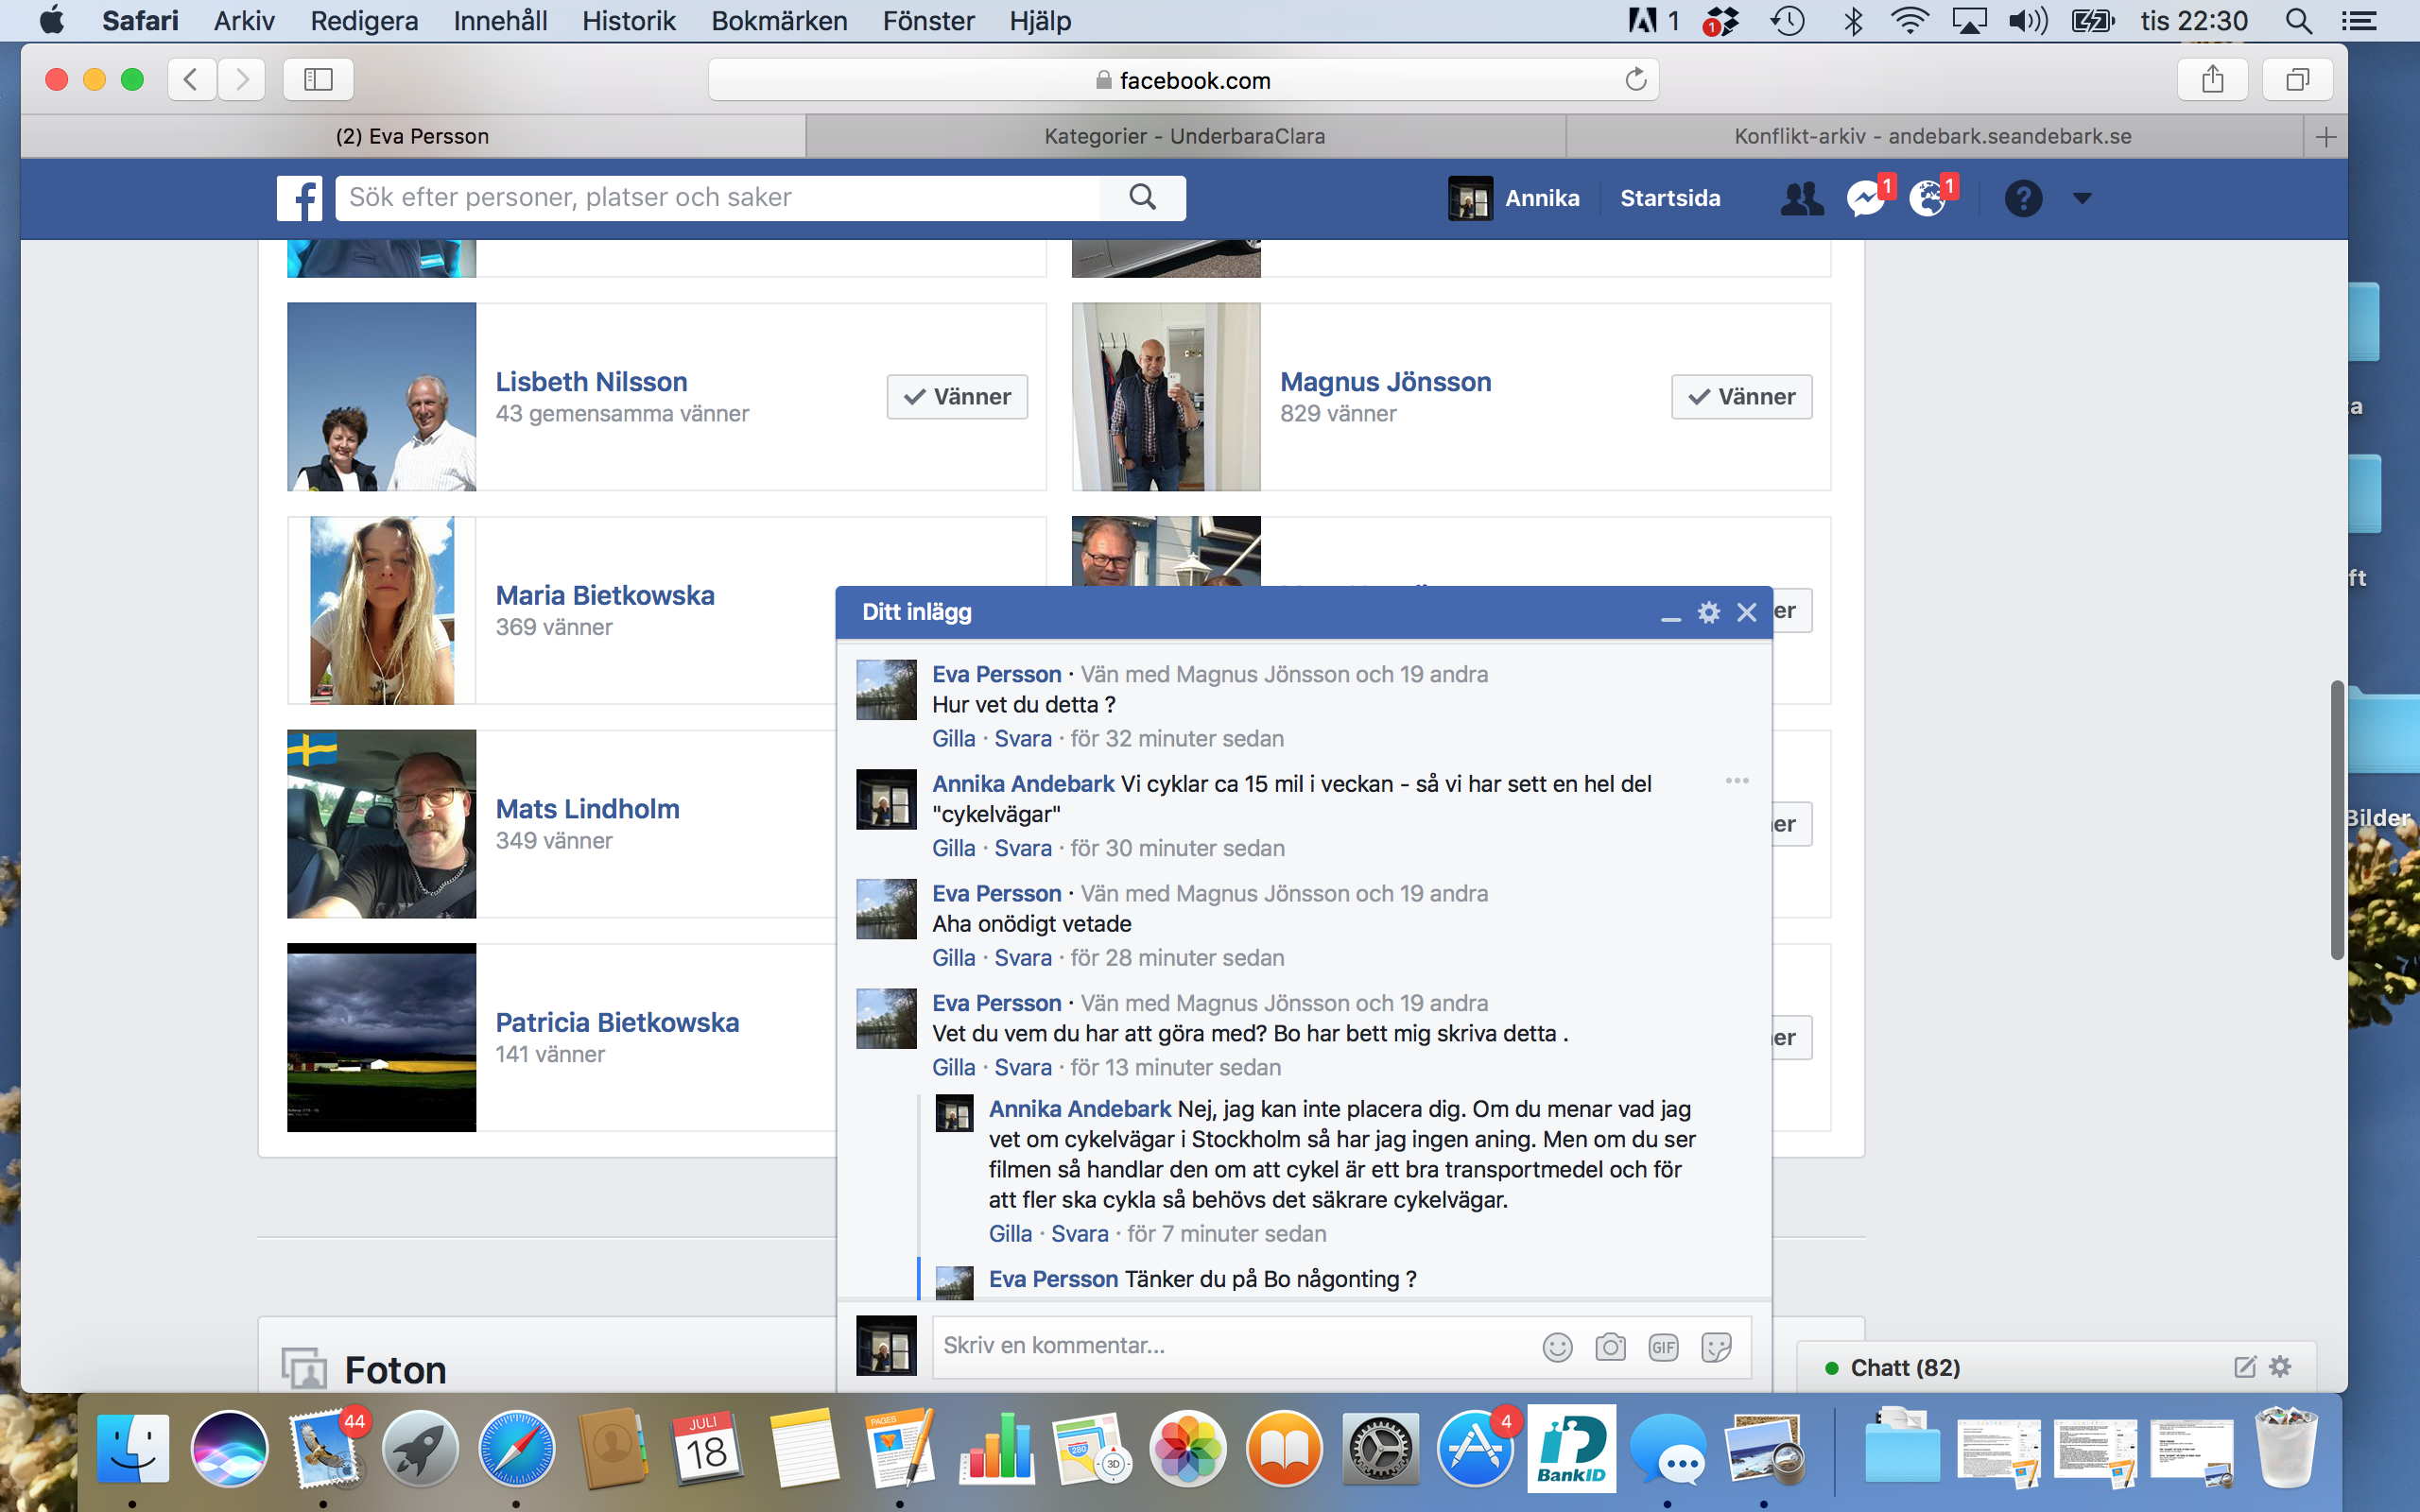This screenshot has height=1512, width=2420.
Task: Switch to the (2) Eva Persson tab
Action: [412, 137]
